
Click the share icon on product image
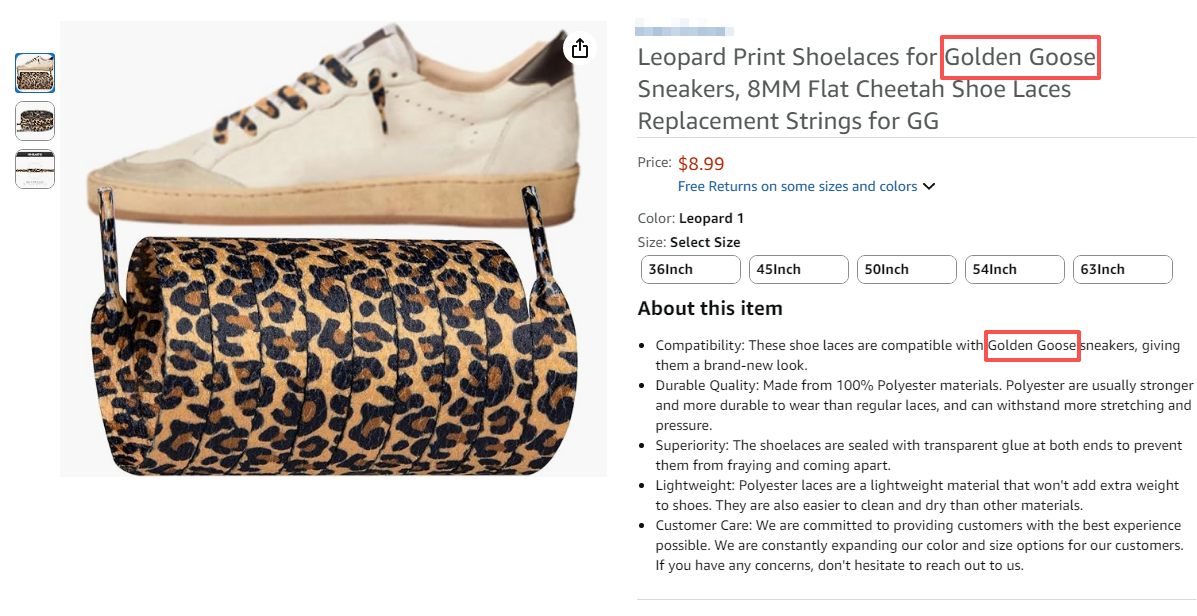[579, 48]
